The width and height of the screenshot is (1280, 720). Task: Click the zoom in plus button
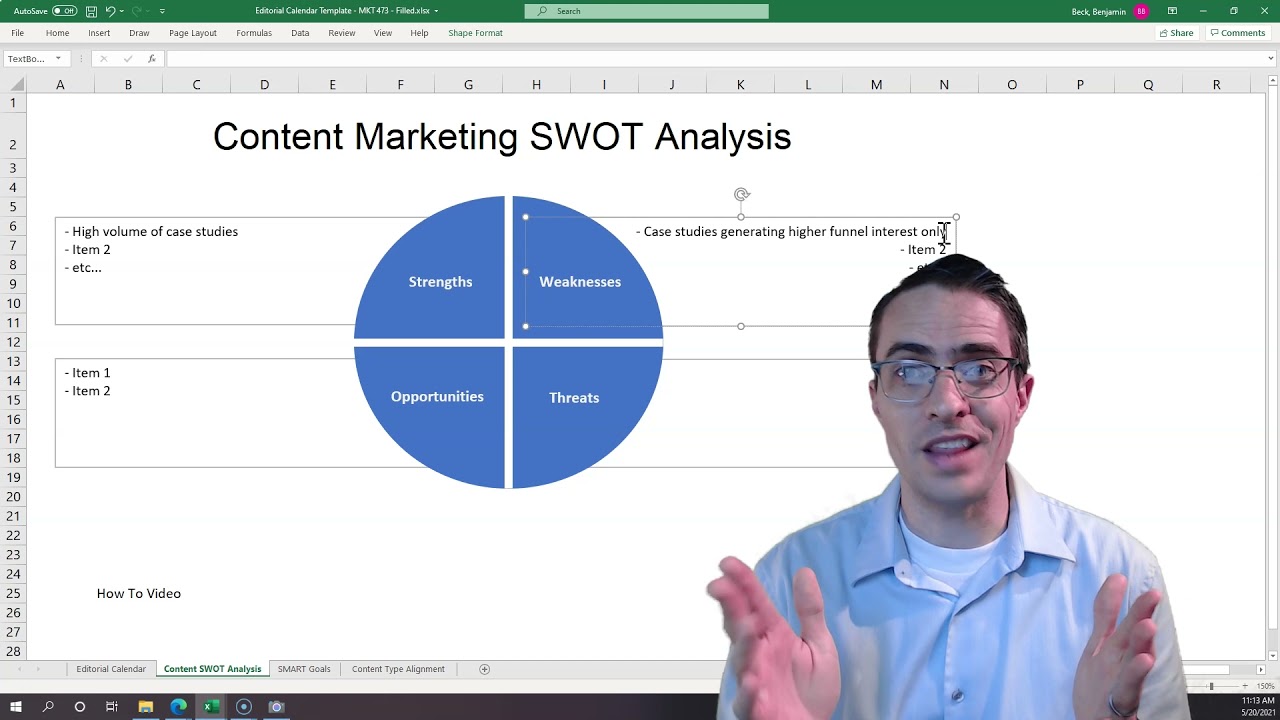tap(1245, 686)
